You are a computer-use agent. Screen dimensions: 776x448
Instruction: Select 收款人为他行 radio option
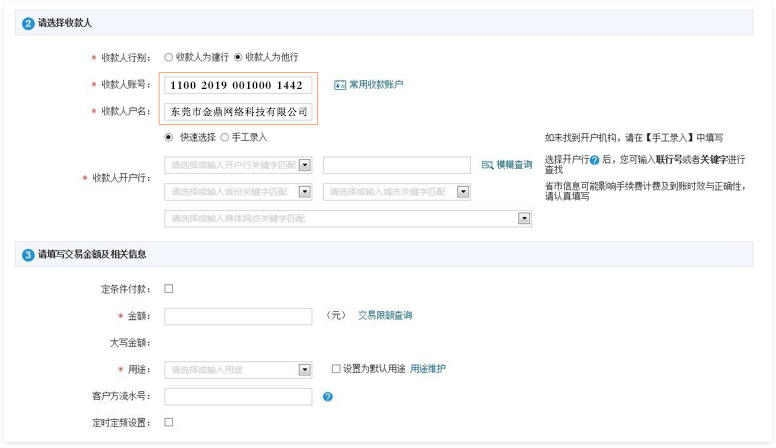[x=238, y=57]
